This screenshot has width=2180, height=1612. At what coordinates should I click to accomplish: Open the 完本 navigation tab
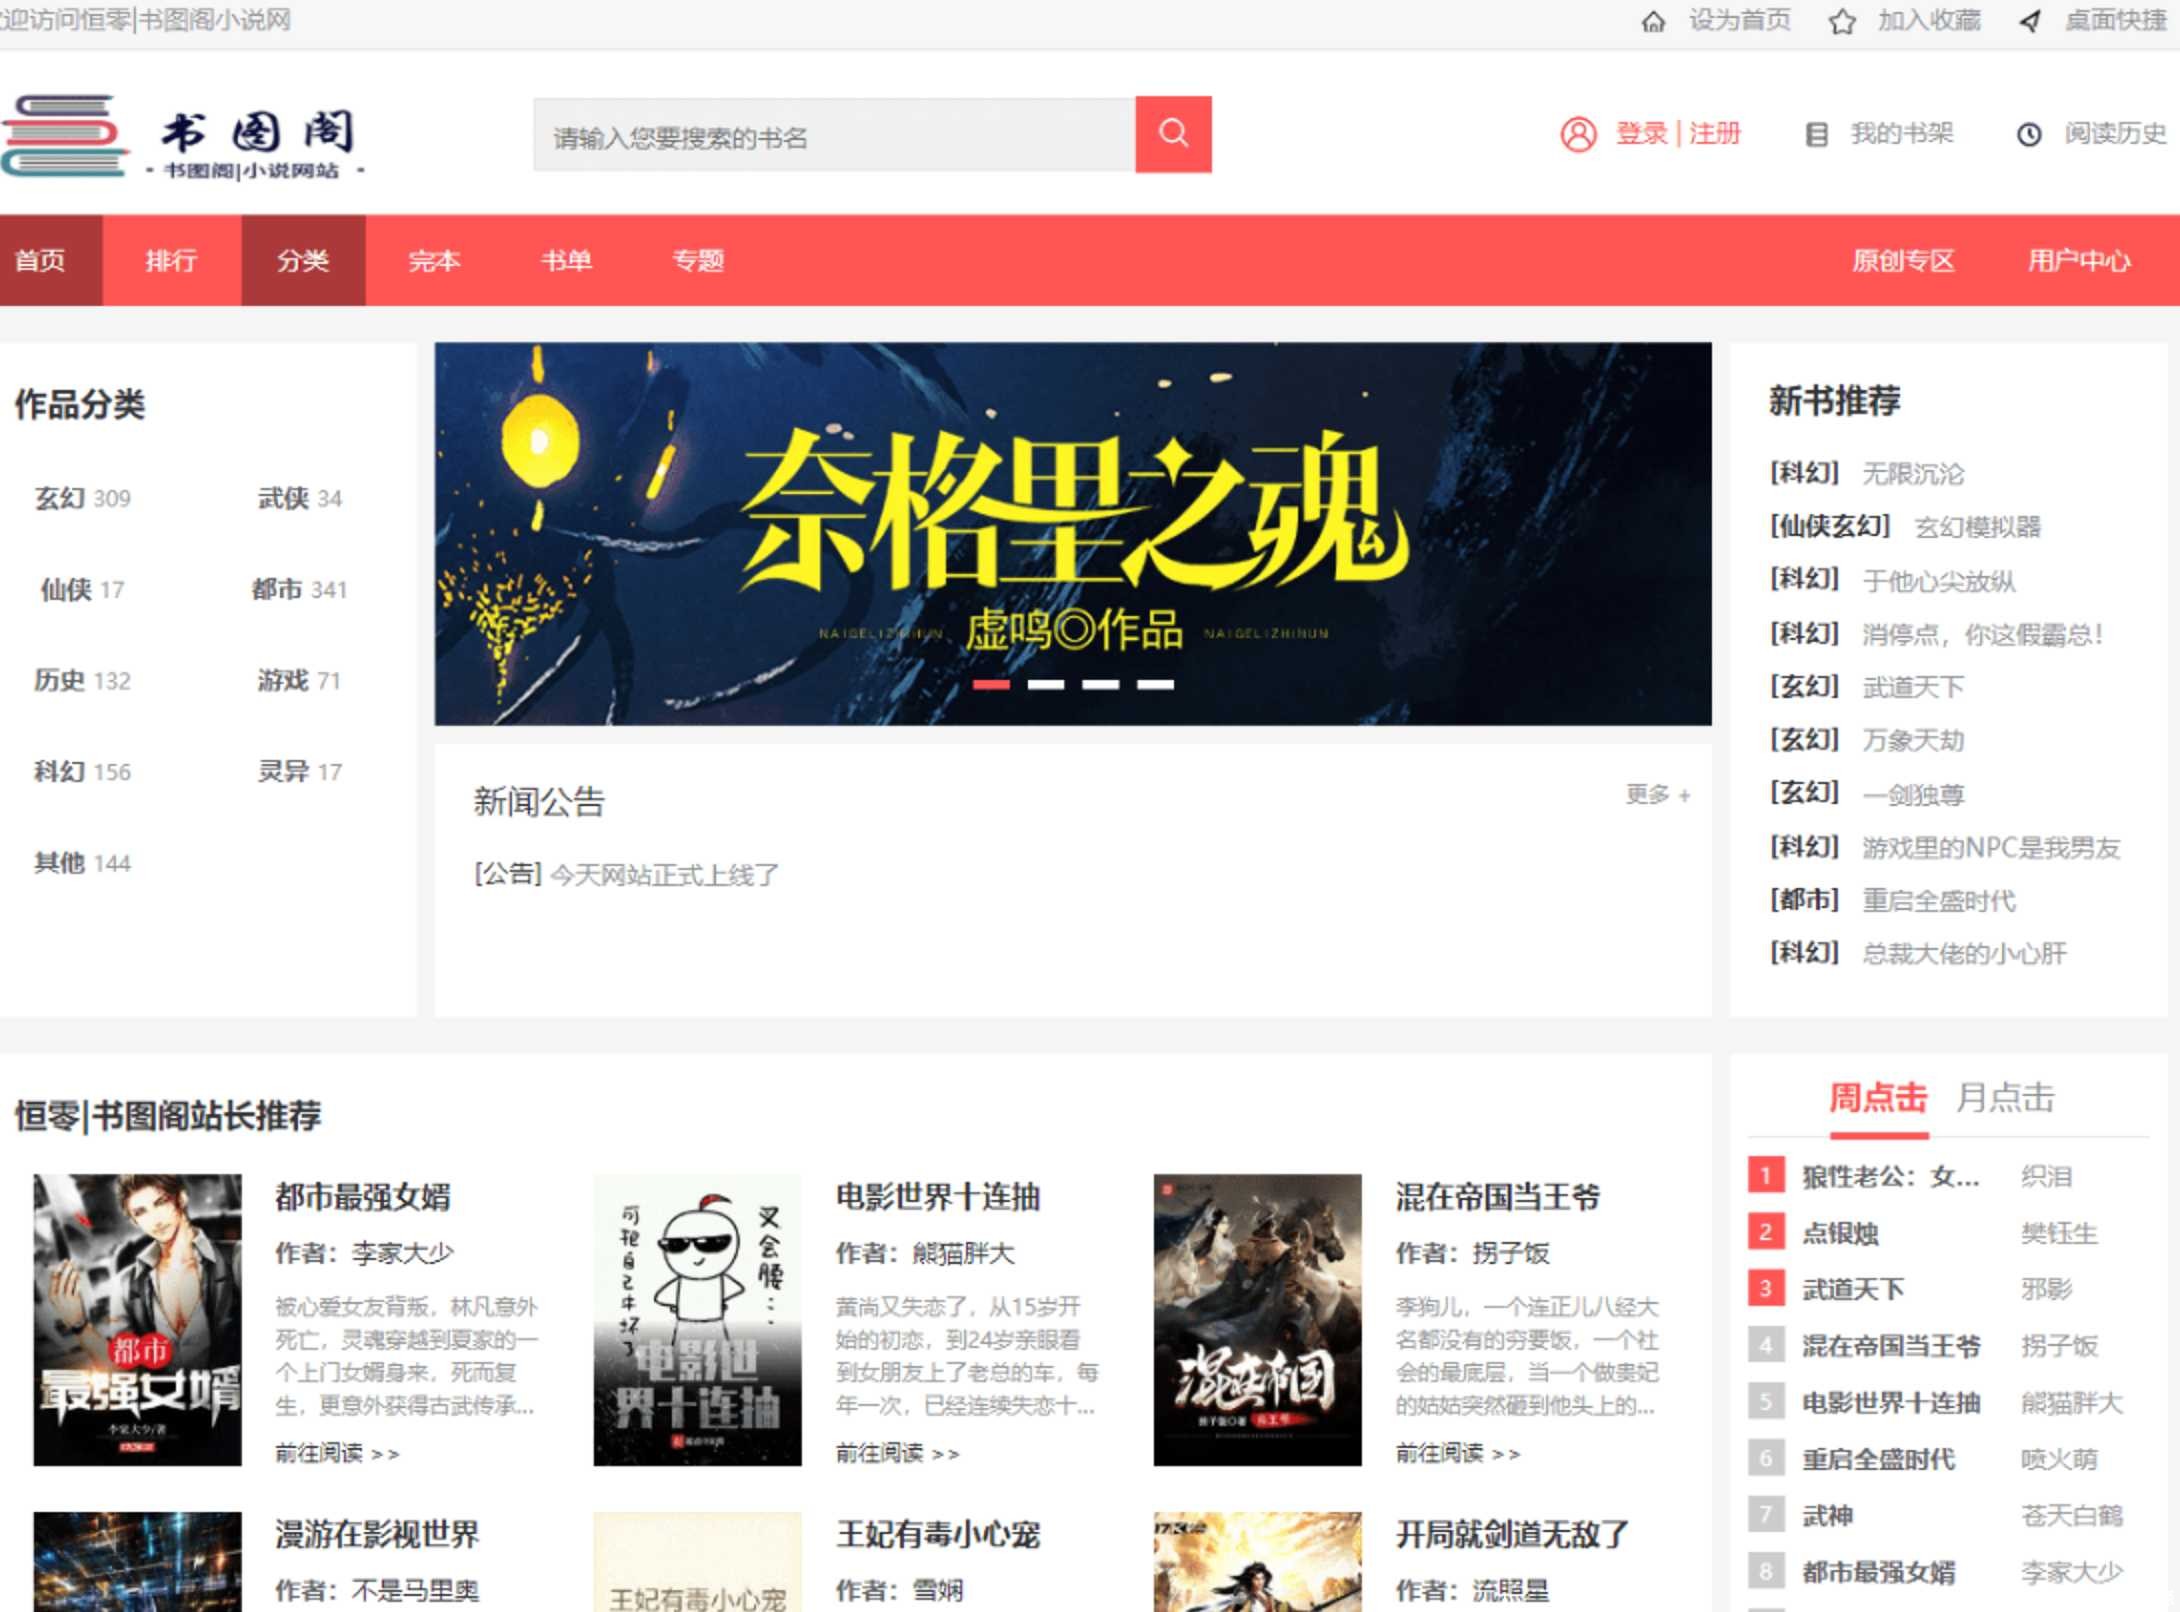tap(434, 260)
